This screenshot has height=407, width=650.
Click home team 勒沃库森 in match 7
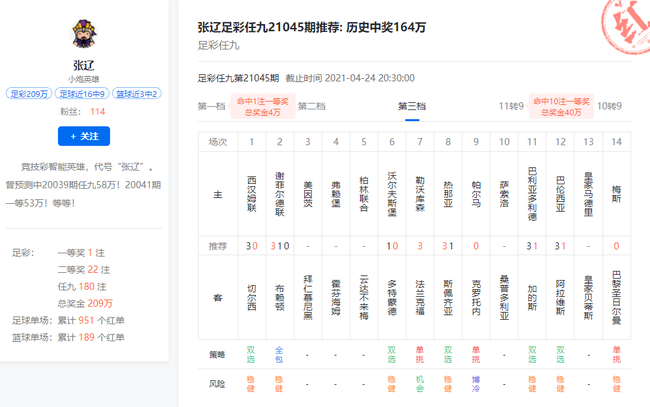click(420, 194)
